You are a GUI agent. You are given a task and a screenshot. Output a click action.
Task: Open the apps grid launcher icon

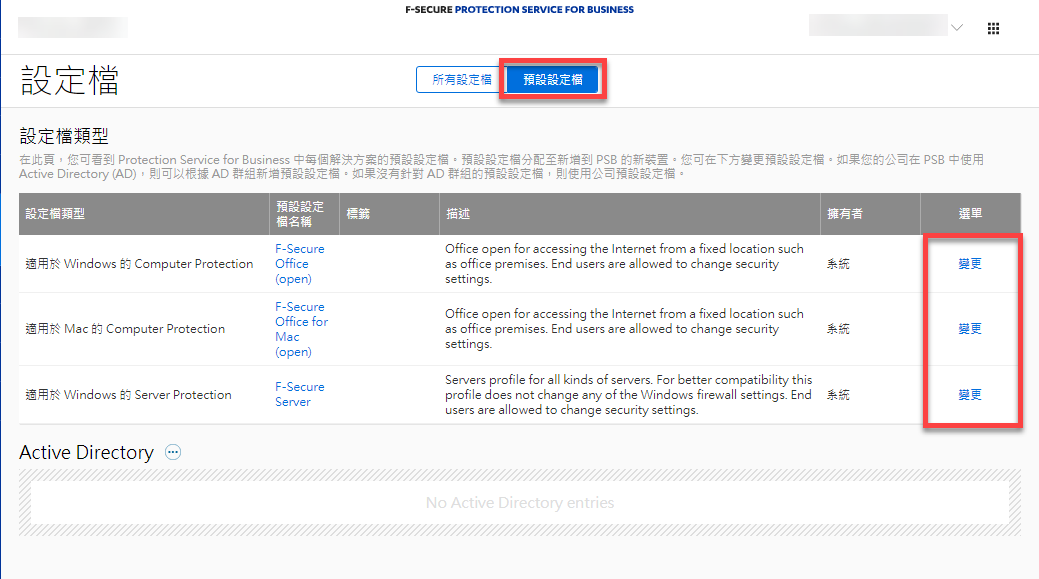993,29
